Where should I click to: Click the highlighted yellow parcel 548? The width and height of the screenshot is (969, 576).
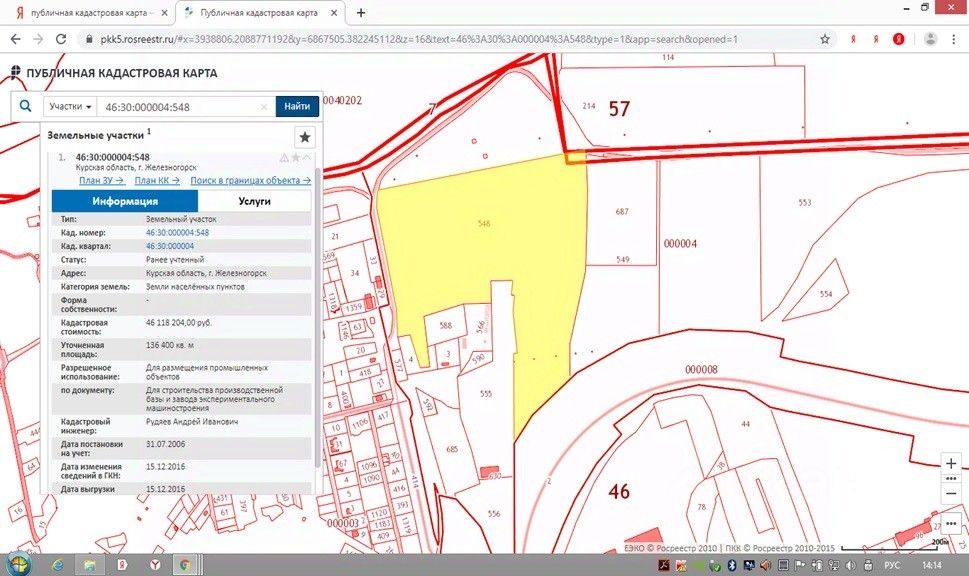point(484,223)
